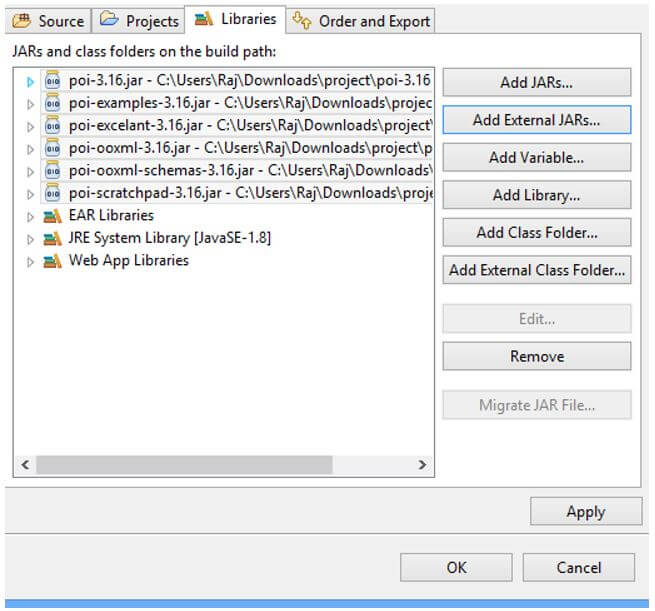Click the Order and Export tab icon
Screen dimensions: 655x611
[302, 20]
